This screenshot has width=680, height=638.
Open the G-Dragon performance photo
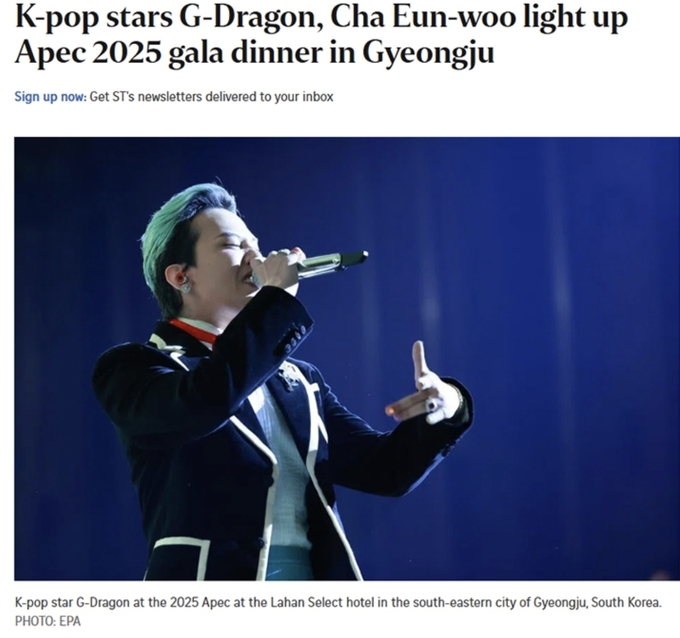tap(347, 359)
